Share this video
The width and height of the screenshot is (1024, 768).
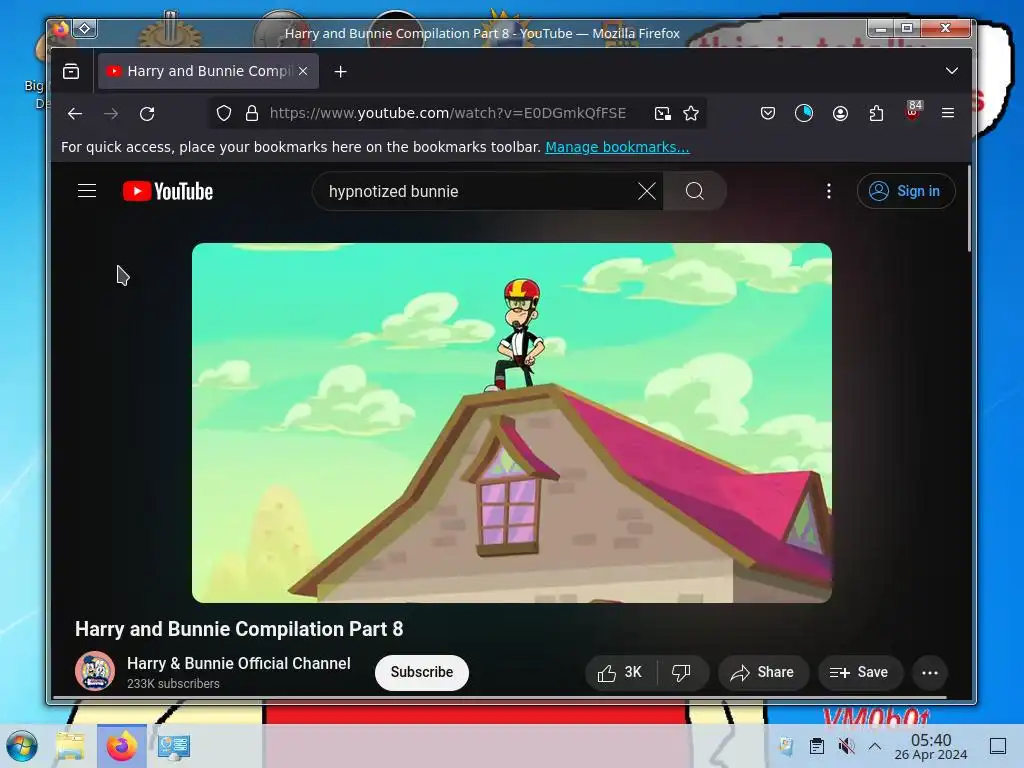pos(763,673)
